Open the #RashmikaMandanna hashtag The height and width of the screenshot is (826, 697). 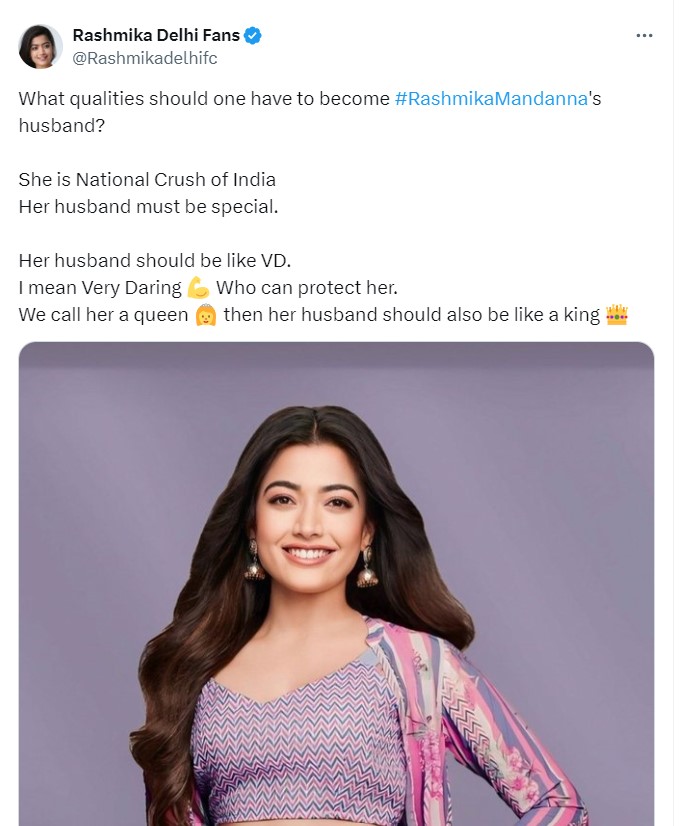click(491, 100)
